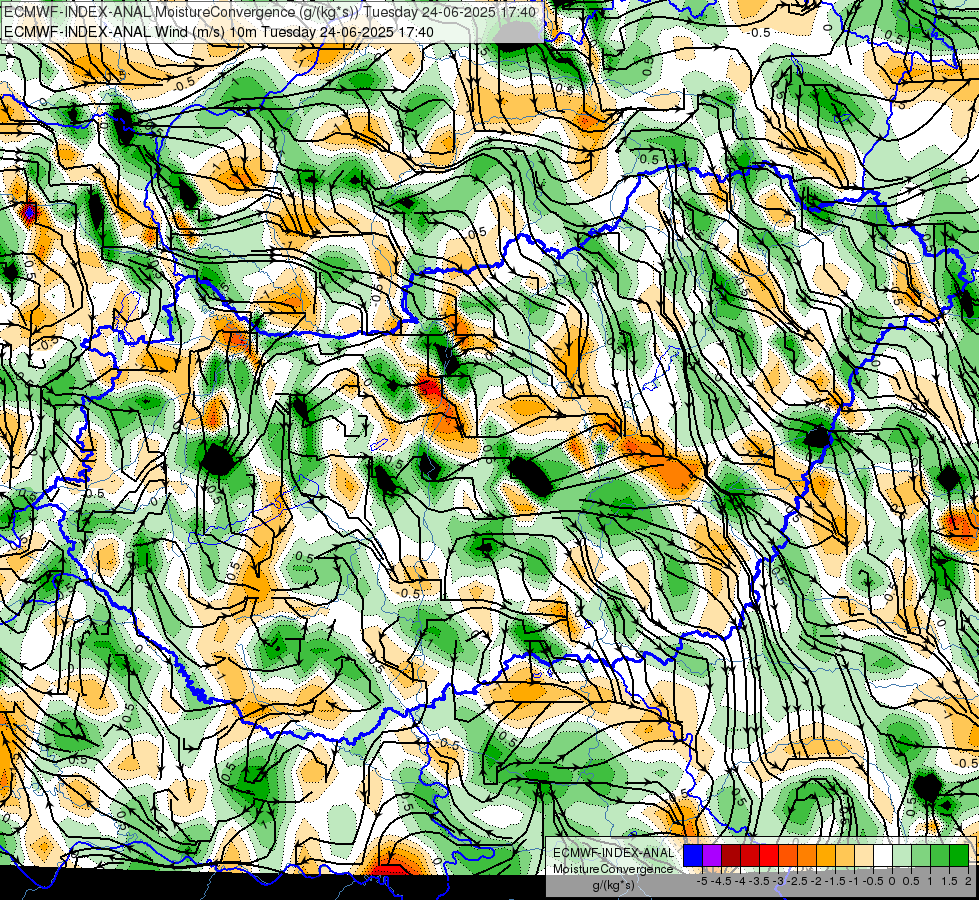Viewport: 979px width, 900px height.
Task: Click the -4.5 legend tick label
Action: click(x=721, y=881)
